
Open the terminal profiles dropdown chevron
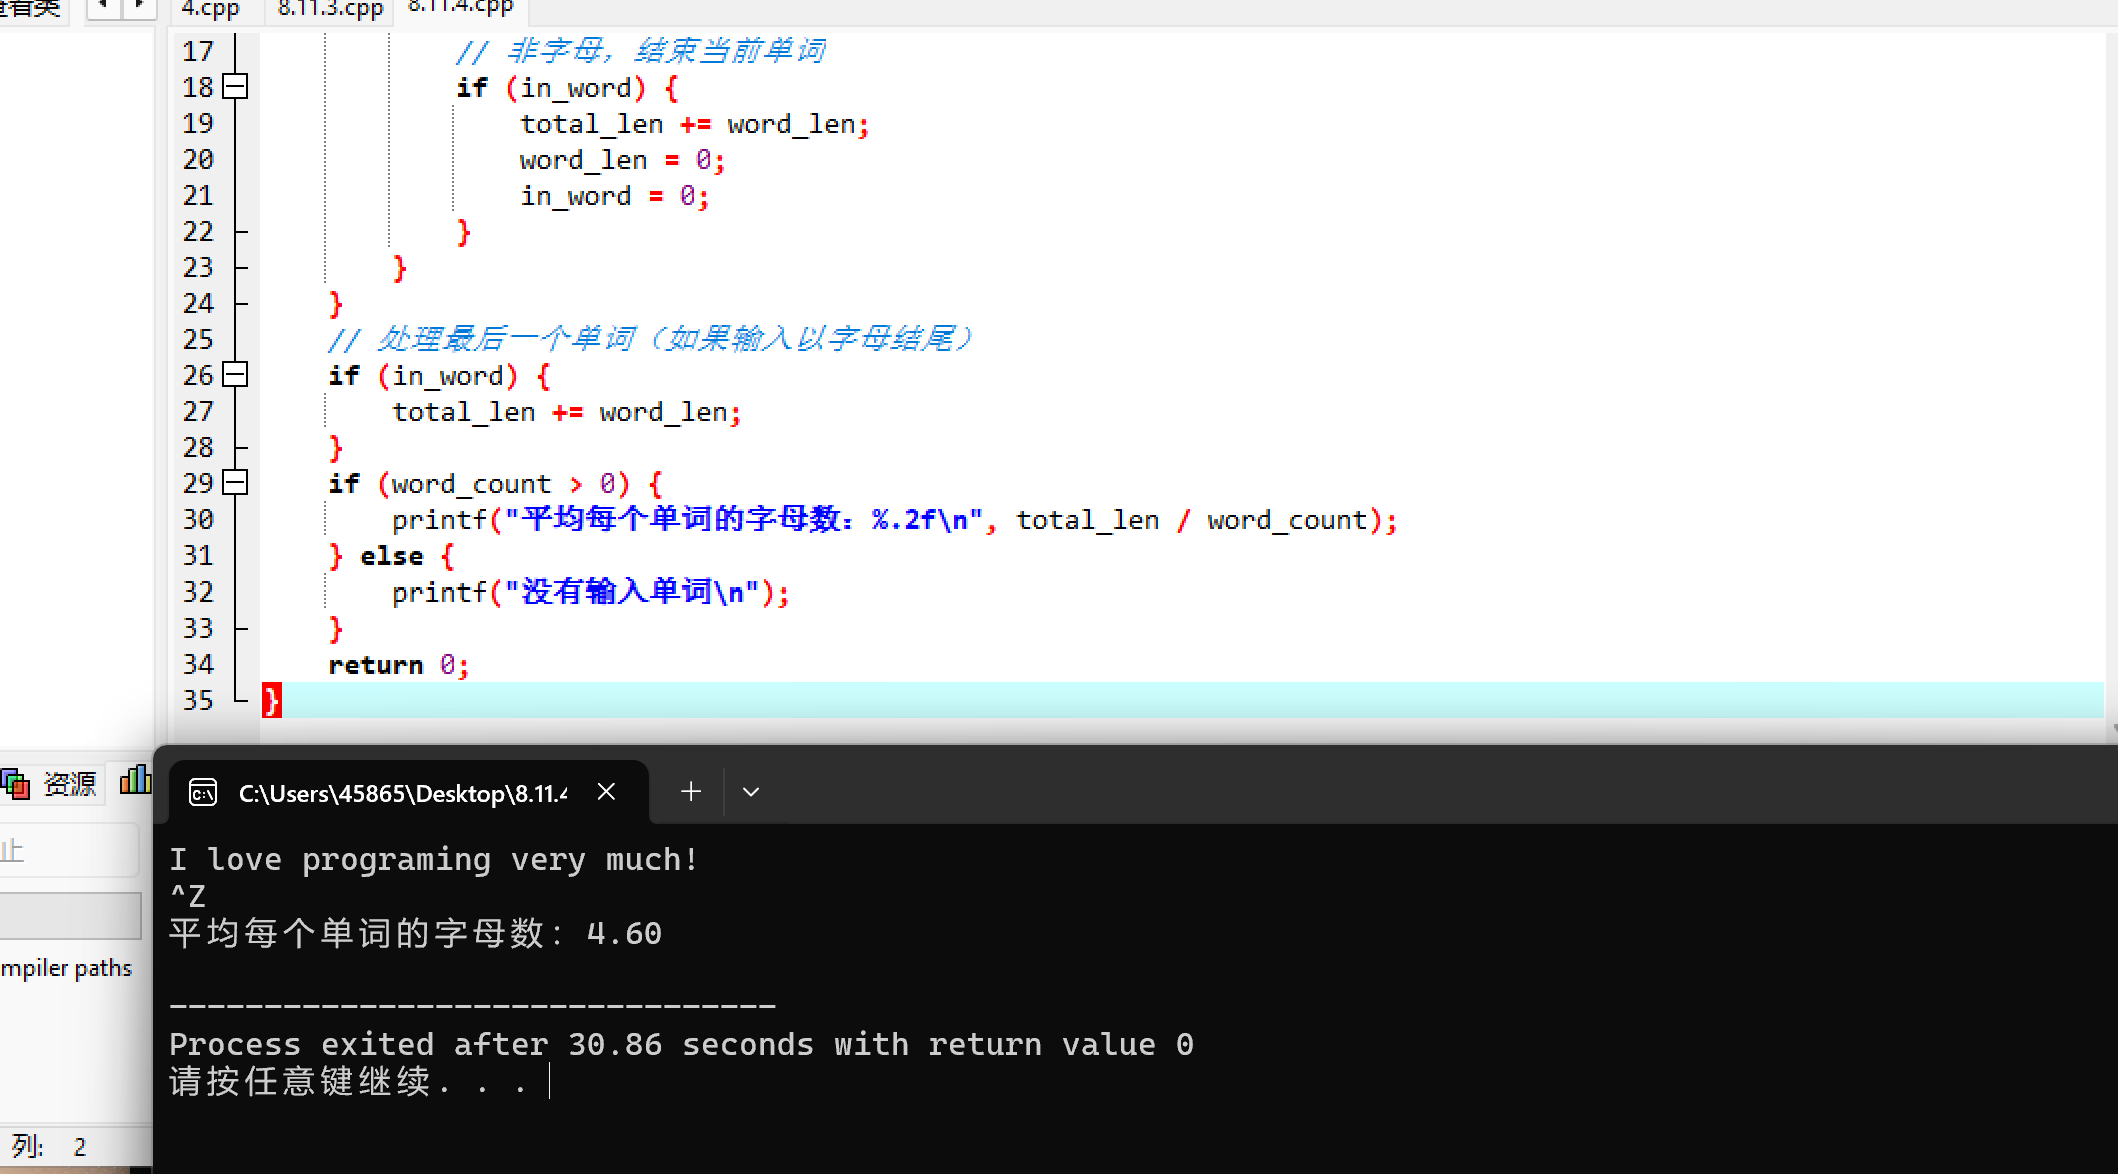coord(751,792)
